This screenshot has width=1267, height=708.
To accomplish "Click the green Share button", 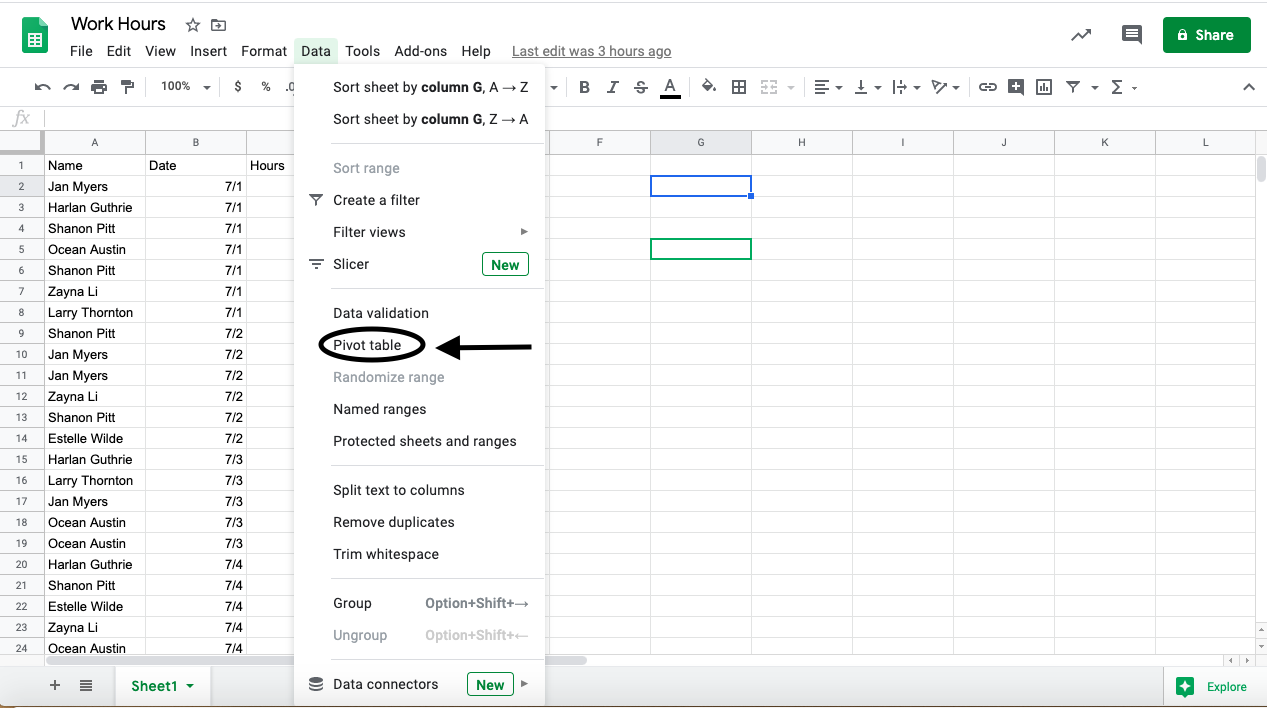I will (1206, 35).
